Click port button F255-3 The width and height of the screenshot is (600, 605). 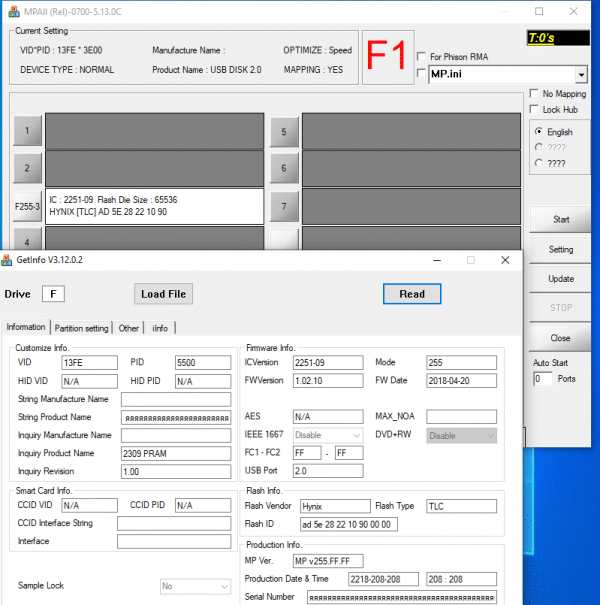[27, 206]
